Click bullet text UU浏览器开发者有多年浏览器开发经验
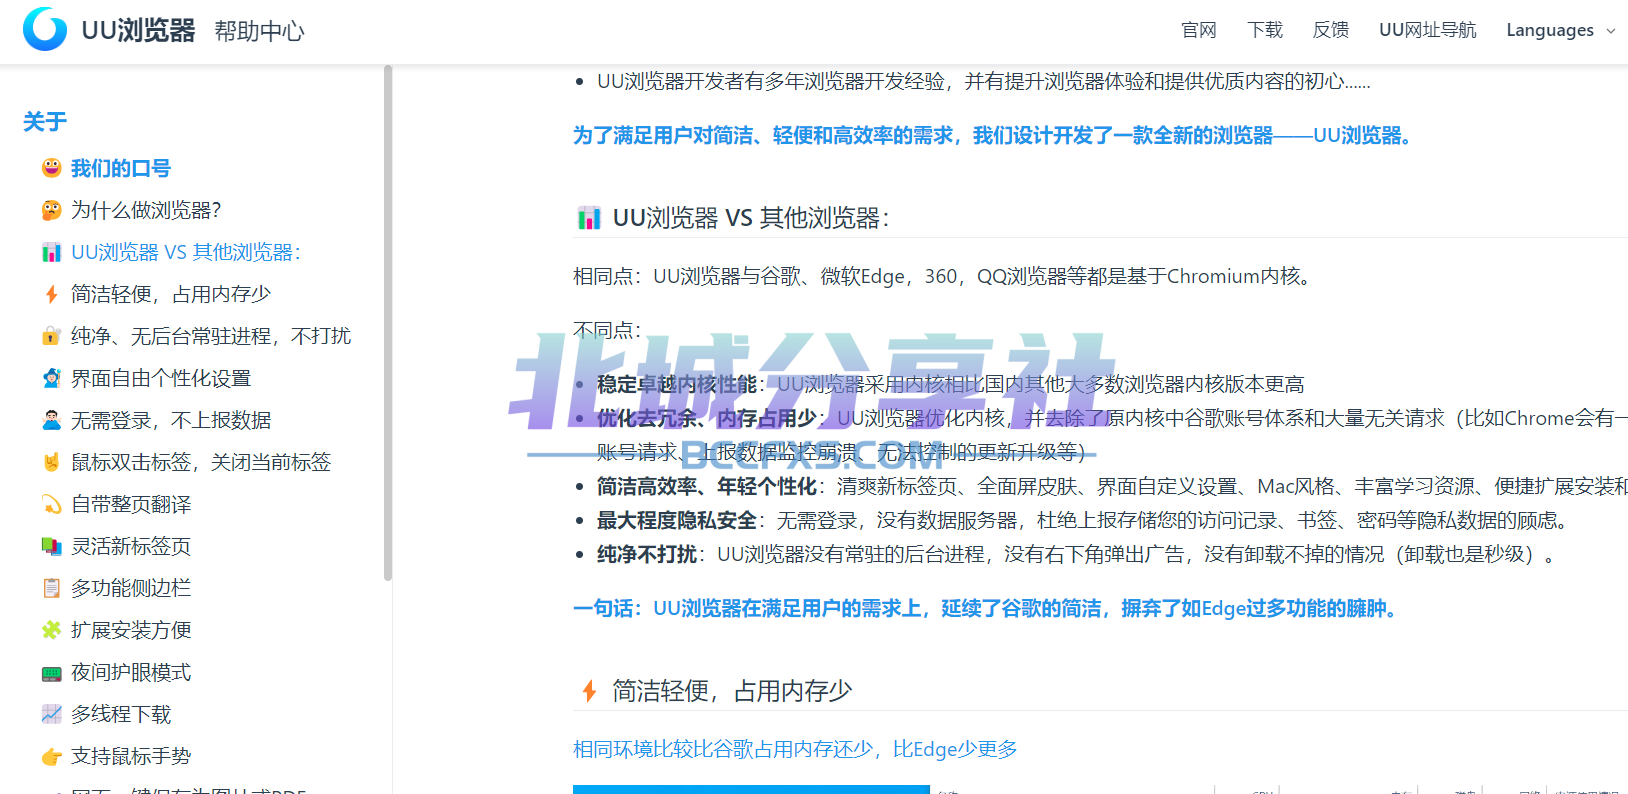The width and height of the screenshot is (1628, 794). pyautogui.click(x=984, y=81)
